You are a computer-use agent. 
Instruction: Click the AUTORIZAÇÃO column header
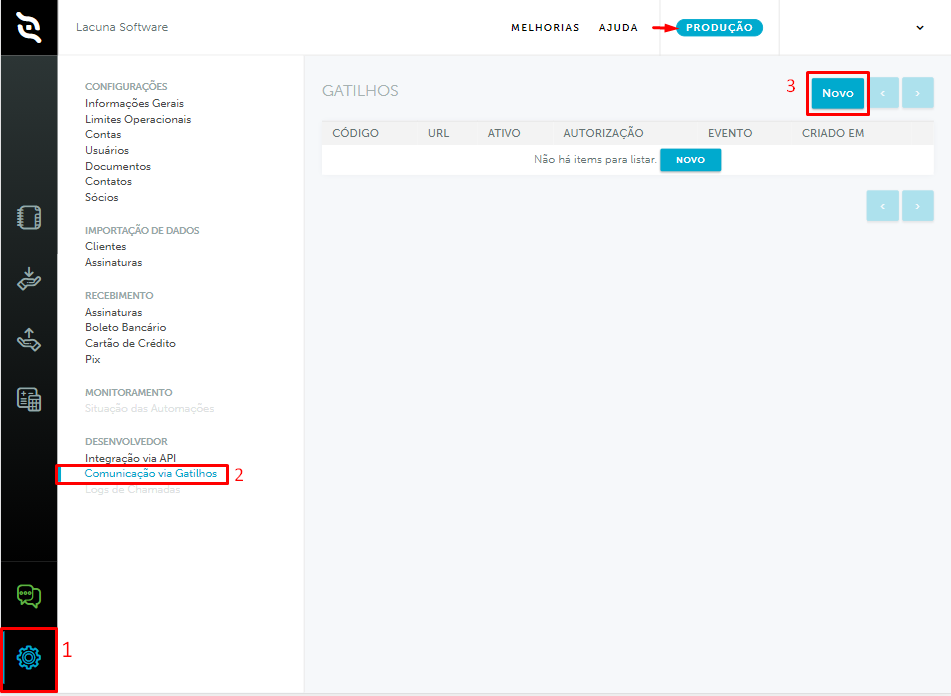coord(603,133)
